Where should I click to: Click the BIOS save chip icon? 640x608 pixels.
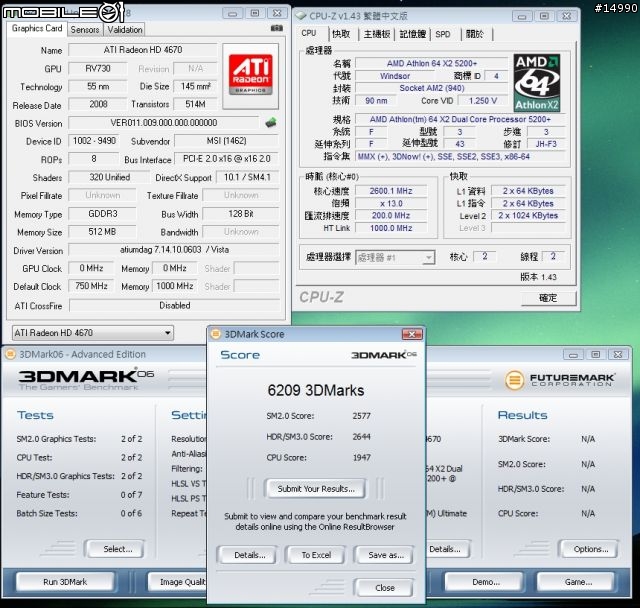(x=270, y=123)
